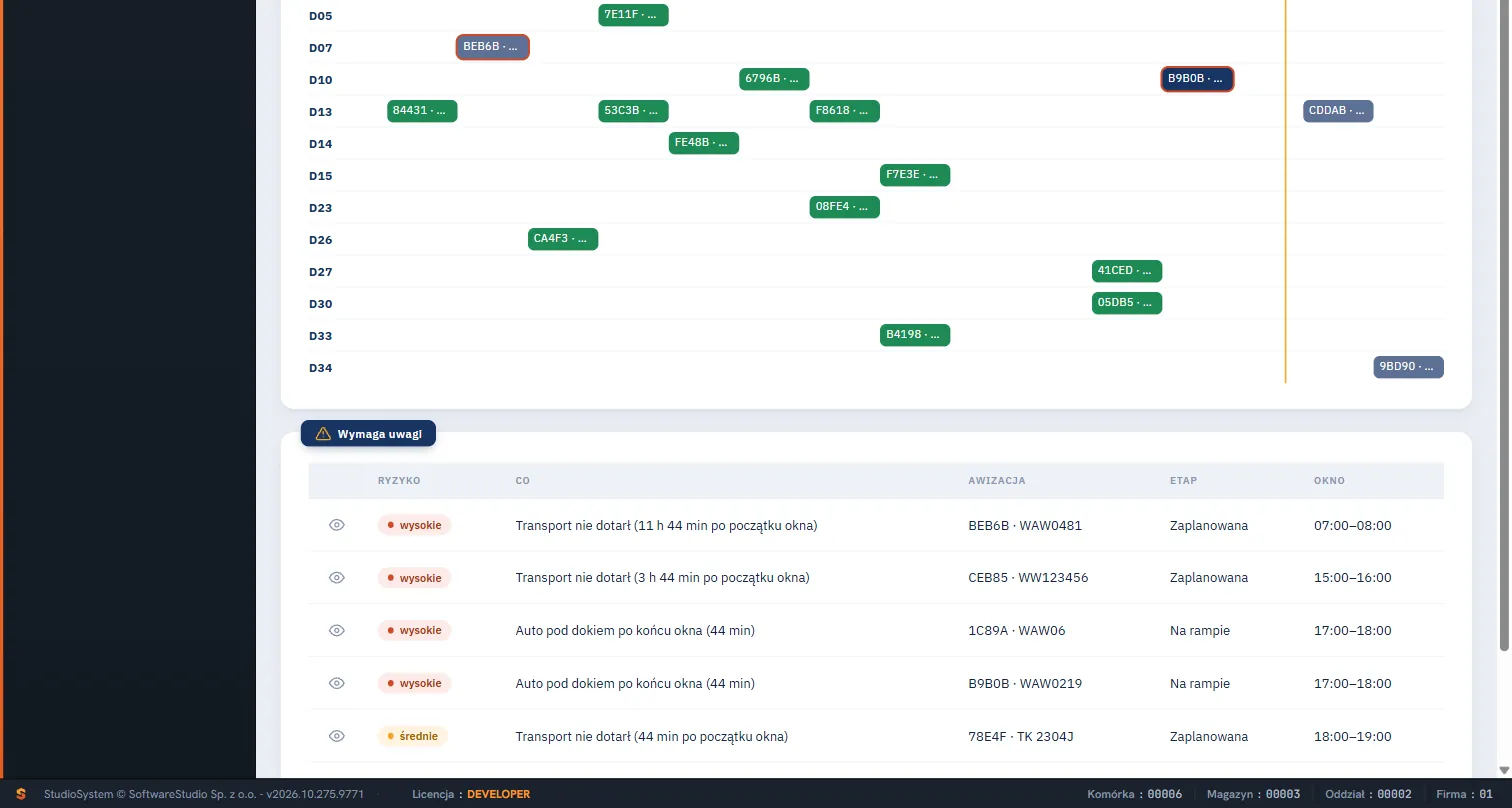Click the warning icon in Wymaga uwagi badge
Viewport: 1512px width, 808px height.
tap(323, 434)
